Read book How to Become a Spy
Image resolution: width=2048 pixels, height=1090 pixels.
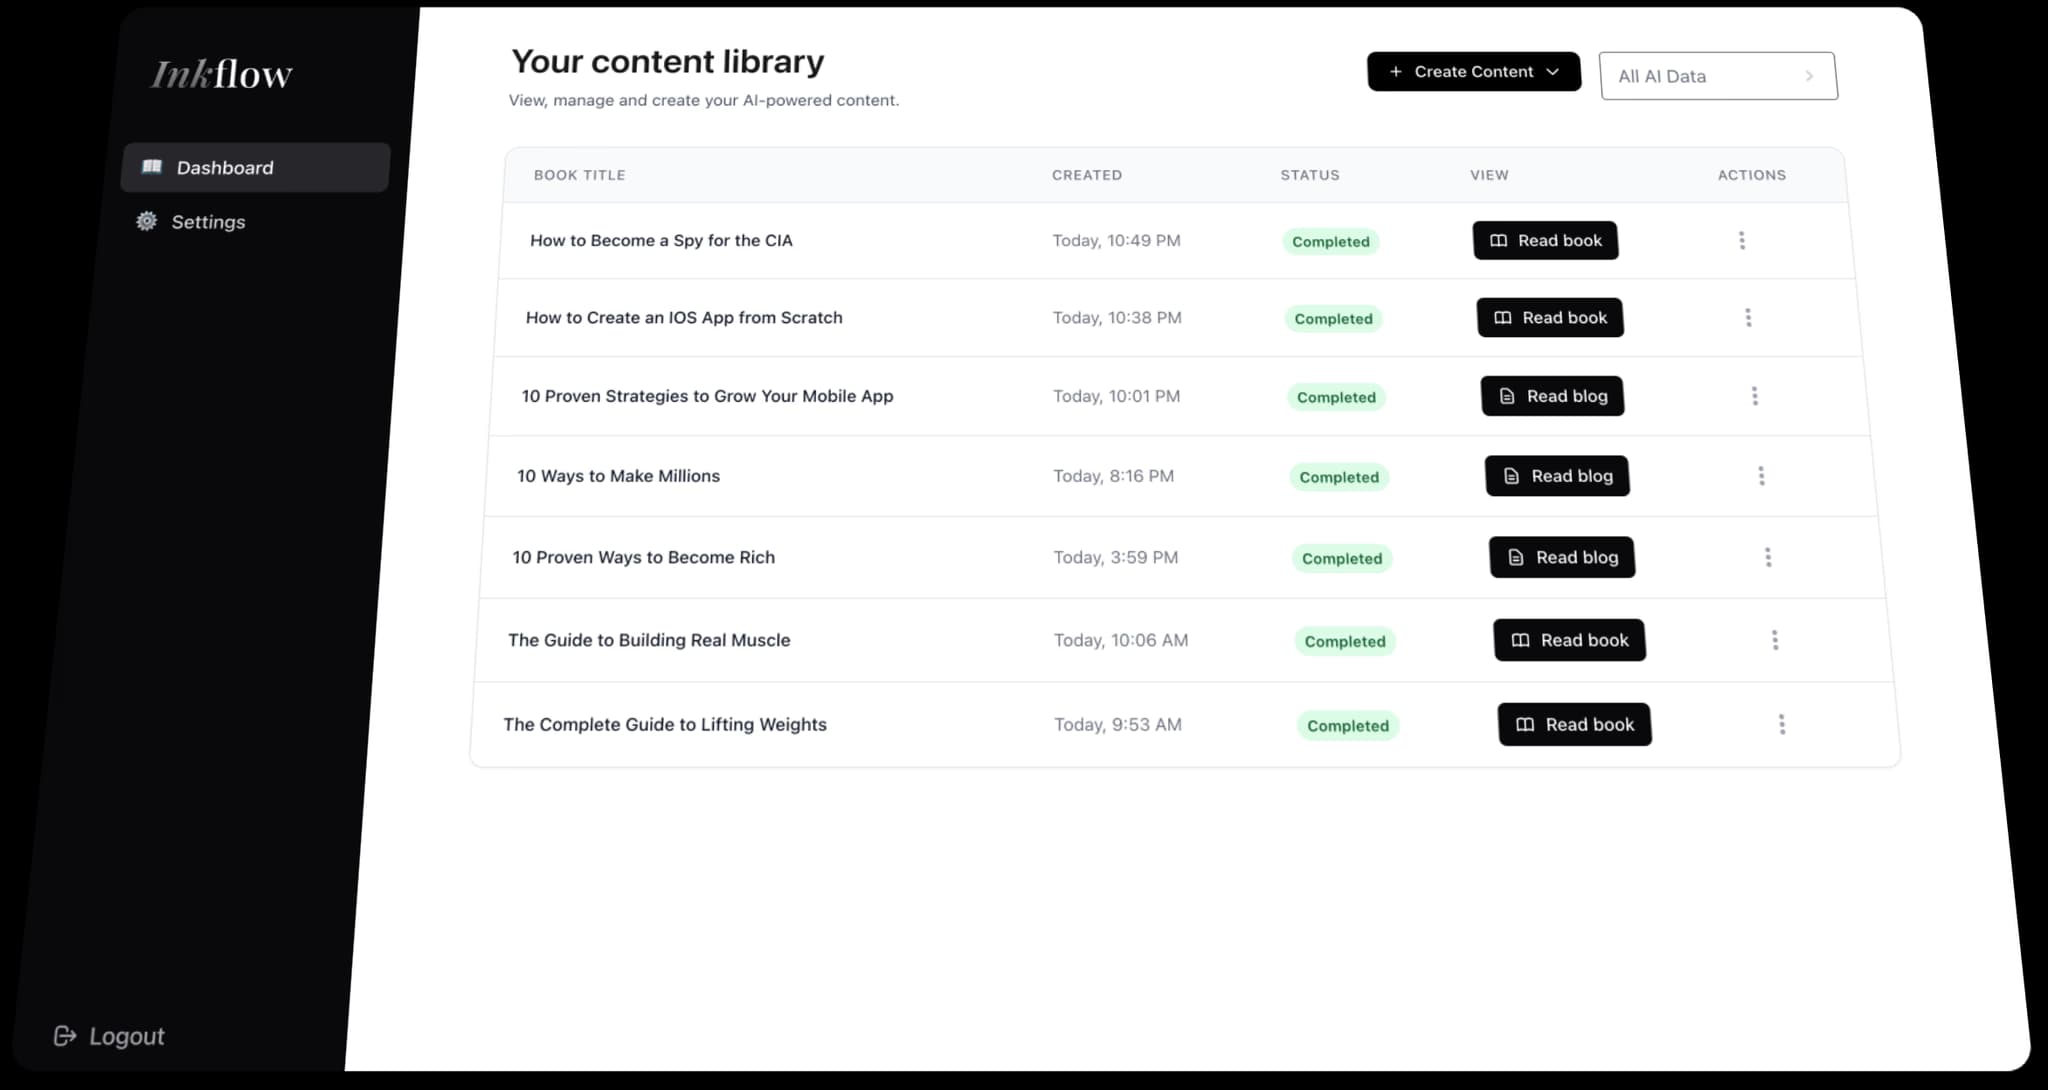click(1545, 240)
